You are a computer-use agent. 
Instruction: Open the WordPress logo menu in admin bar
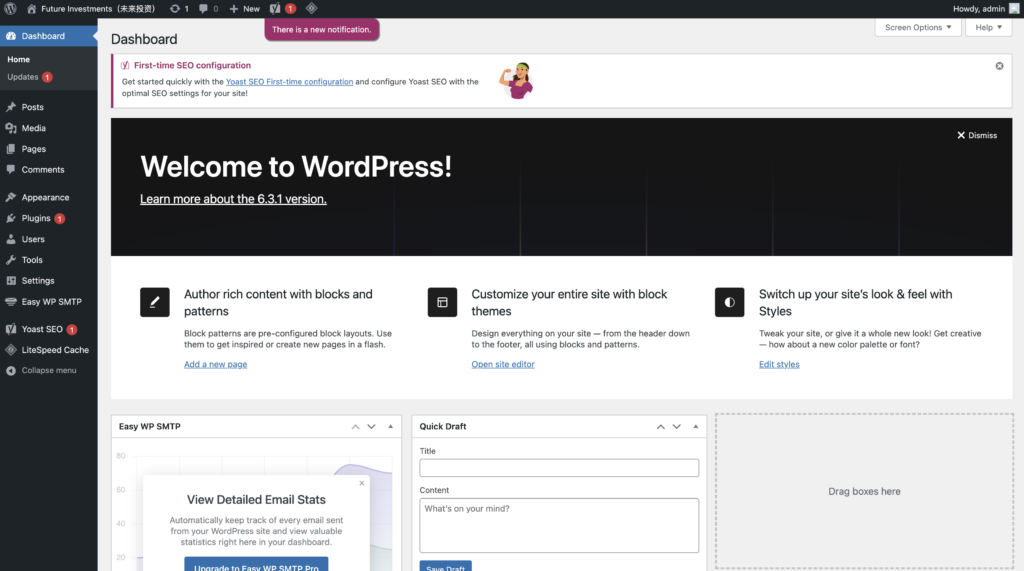tap(10, 8)
